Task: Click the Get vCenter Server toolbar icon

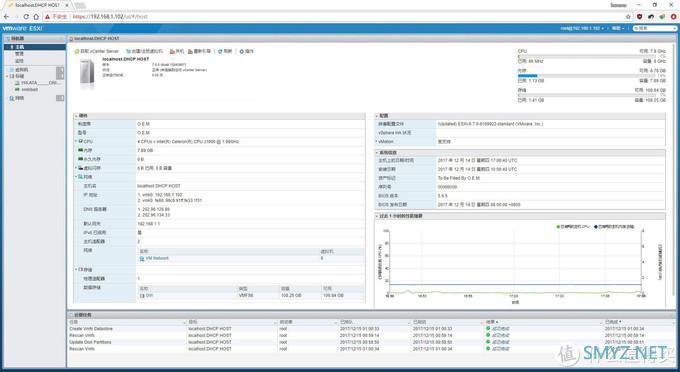Action: click(77, 51)
